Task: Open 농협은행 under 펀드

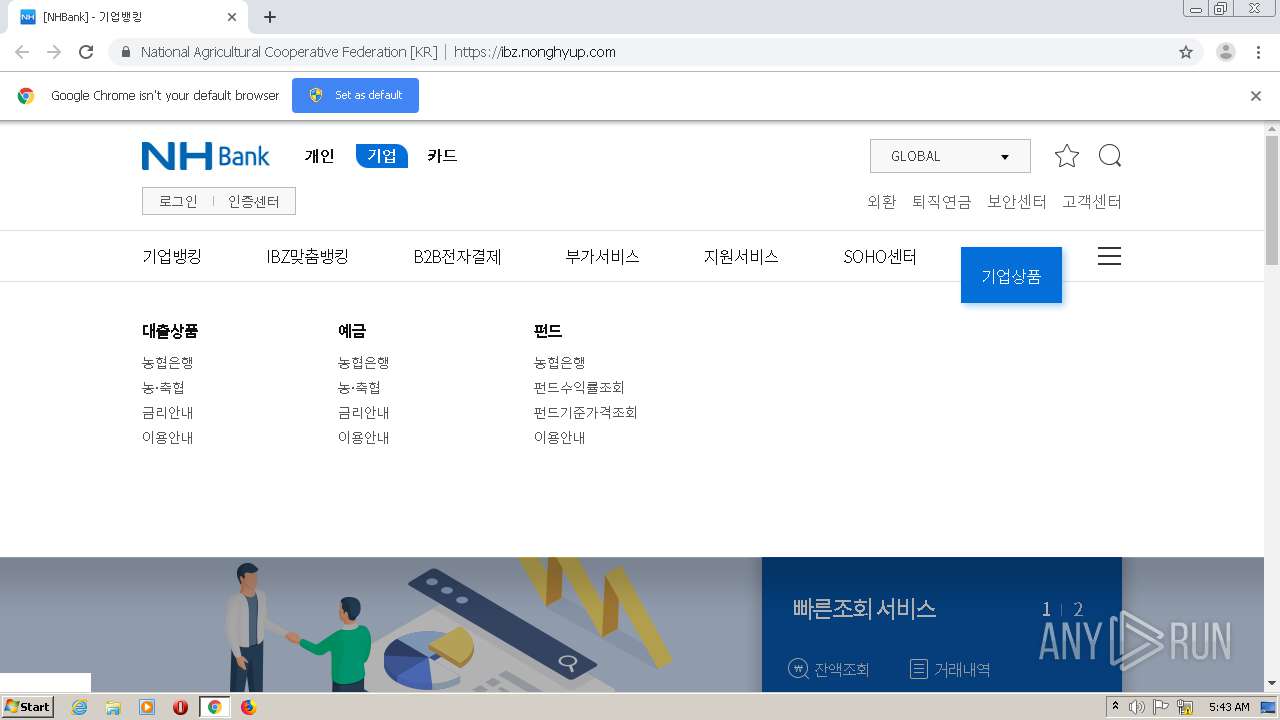Action: (560, 362)
